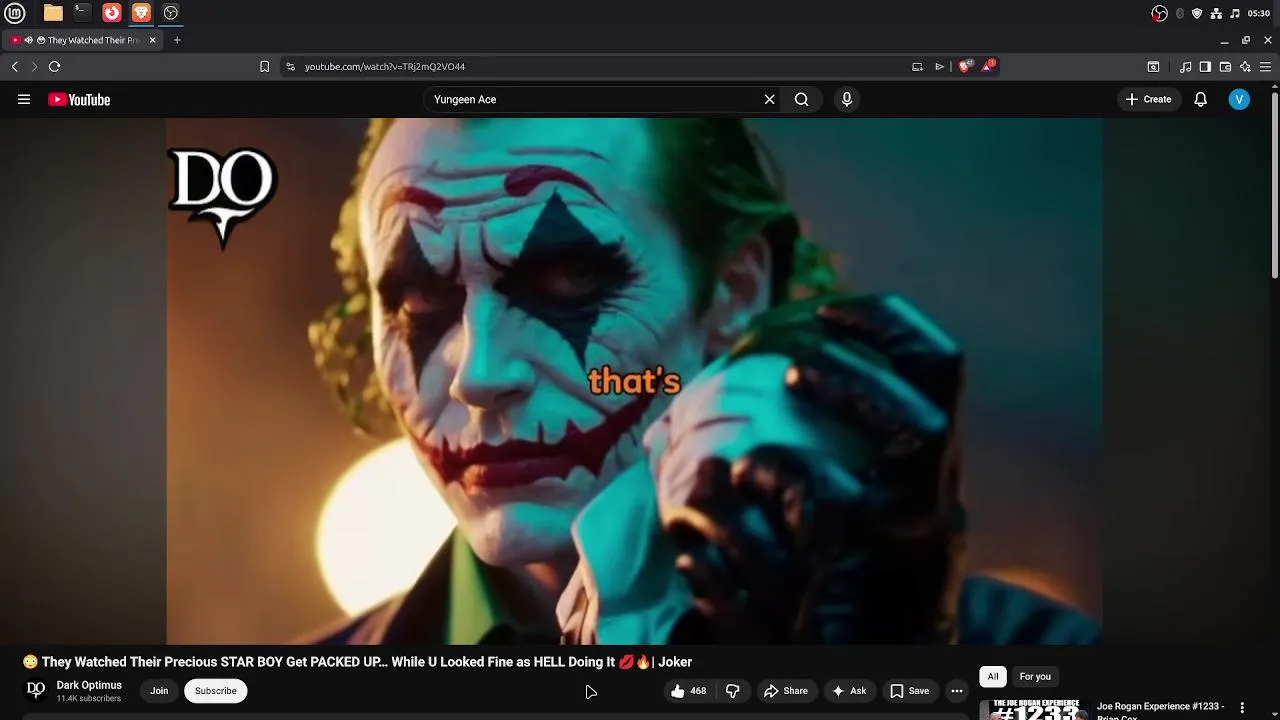Screen dimensions: 1280x720
Task: Open the Dark Optimus channel name link
Action: point(89,685)
